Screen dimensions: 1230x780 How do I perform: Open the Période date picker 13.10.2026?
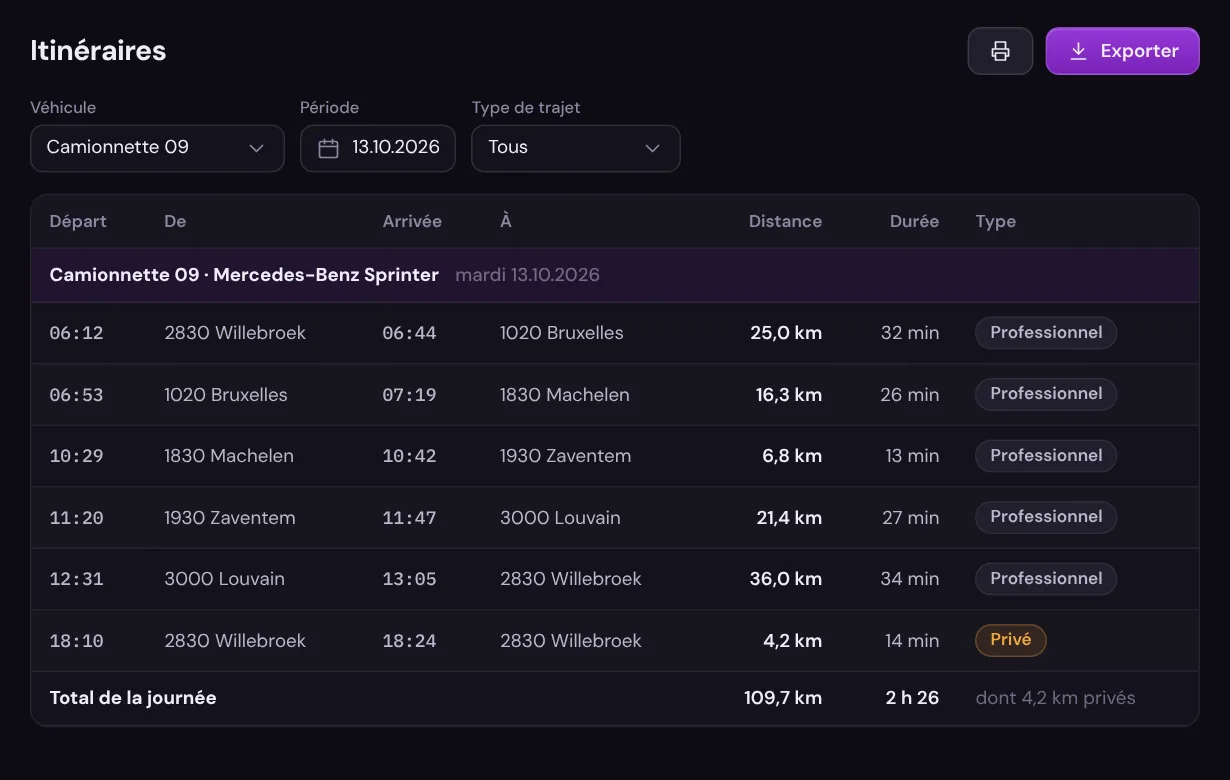pyautogui.click(x=378, y=148)
